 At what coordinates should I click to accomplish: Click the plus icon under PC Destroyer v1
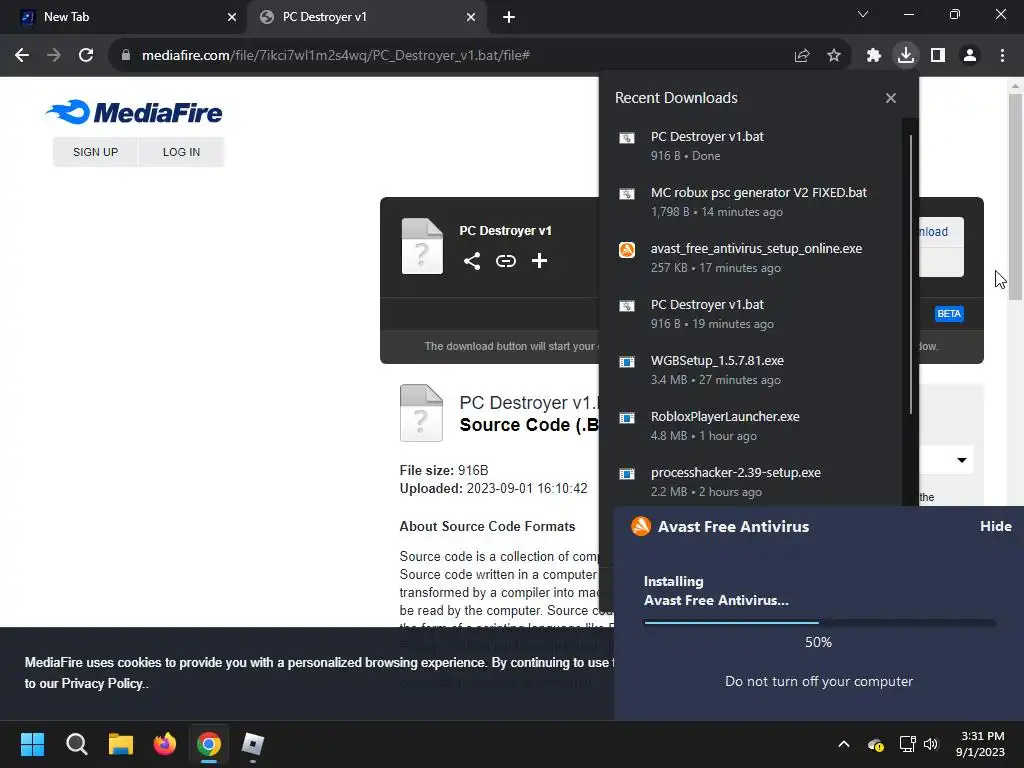(x=539, y=261)
